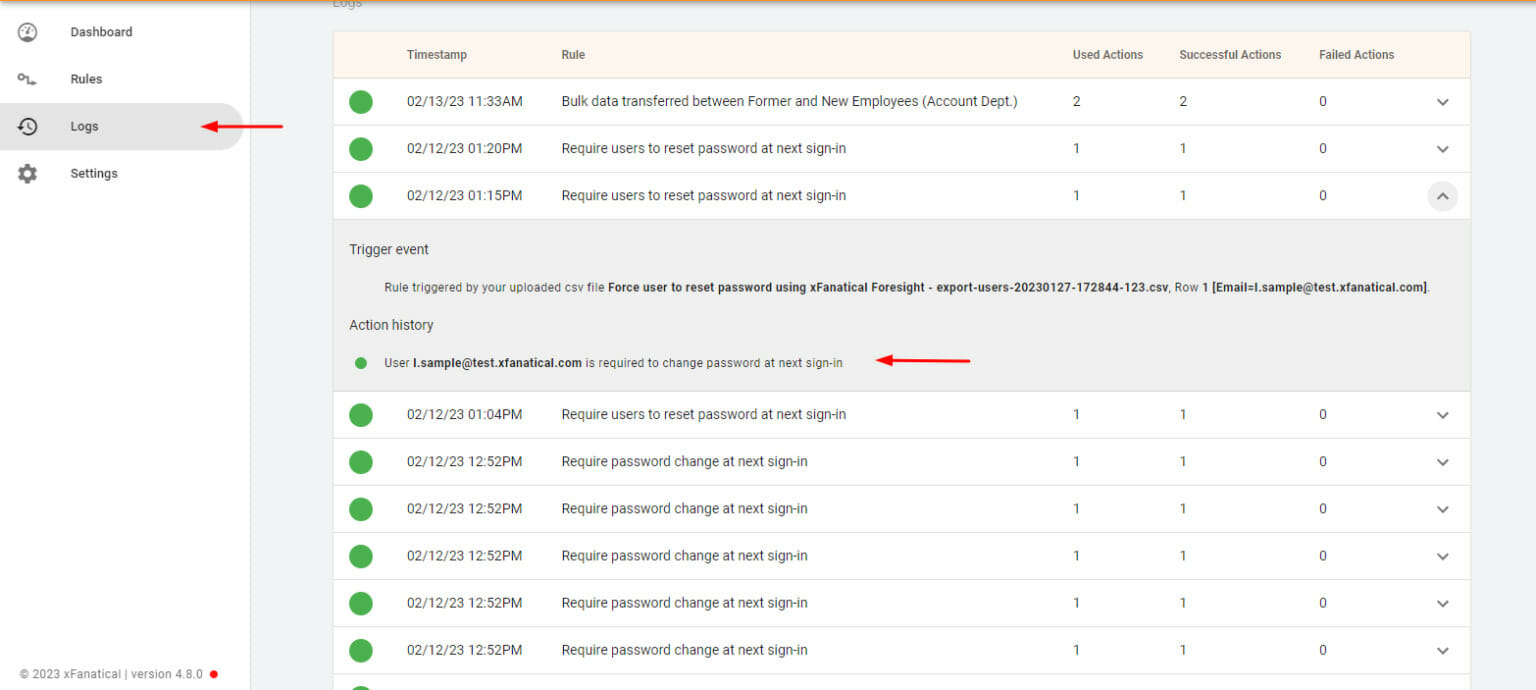This screenshot has height=690, width=1536.
Task: Click the Logs history clock icon
Action: click(x=27, y=126)
